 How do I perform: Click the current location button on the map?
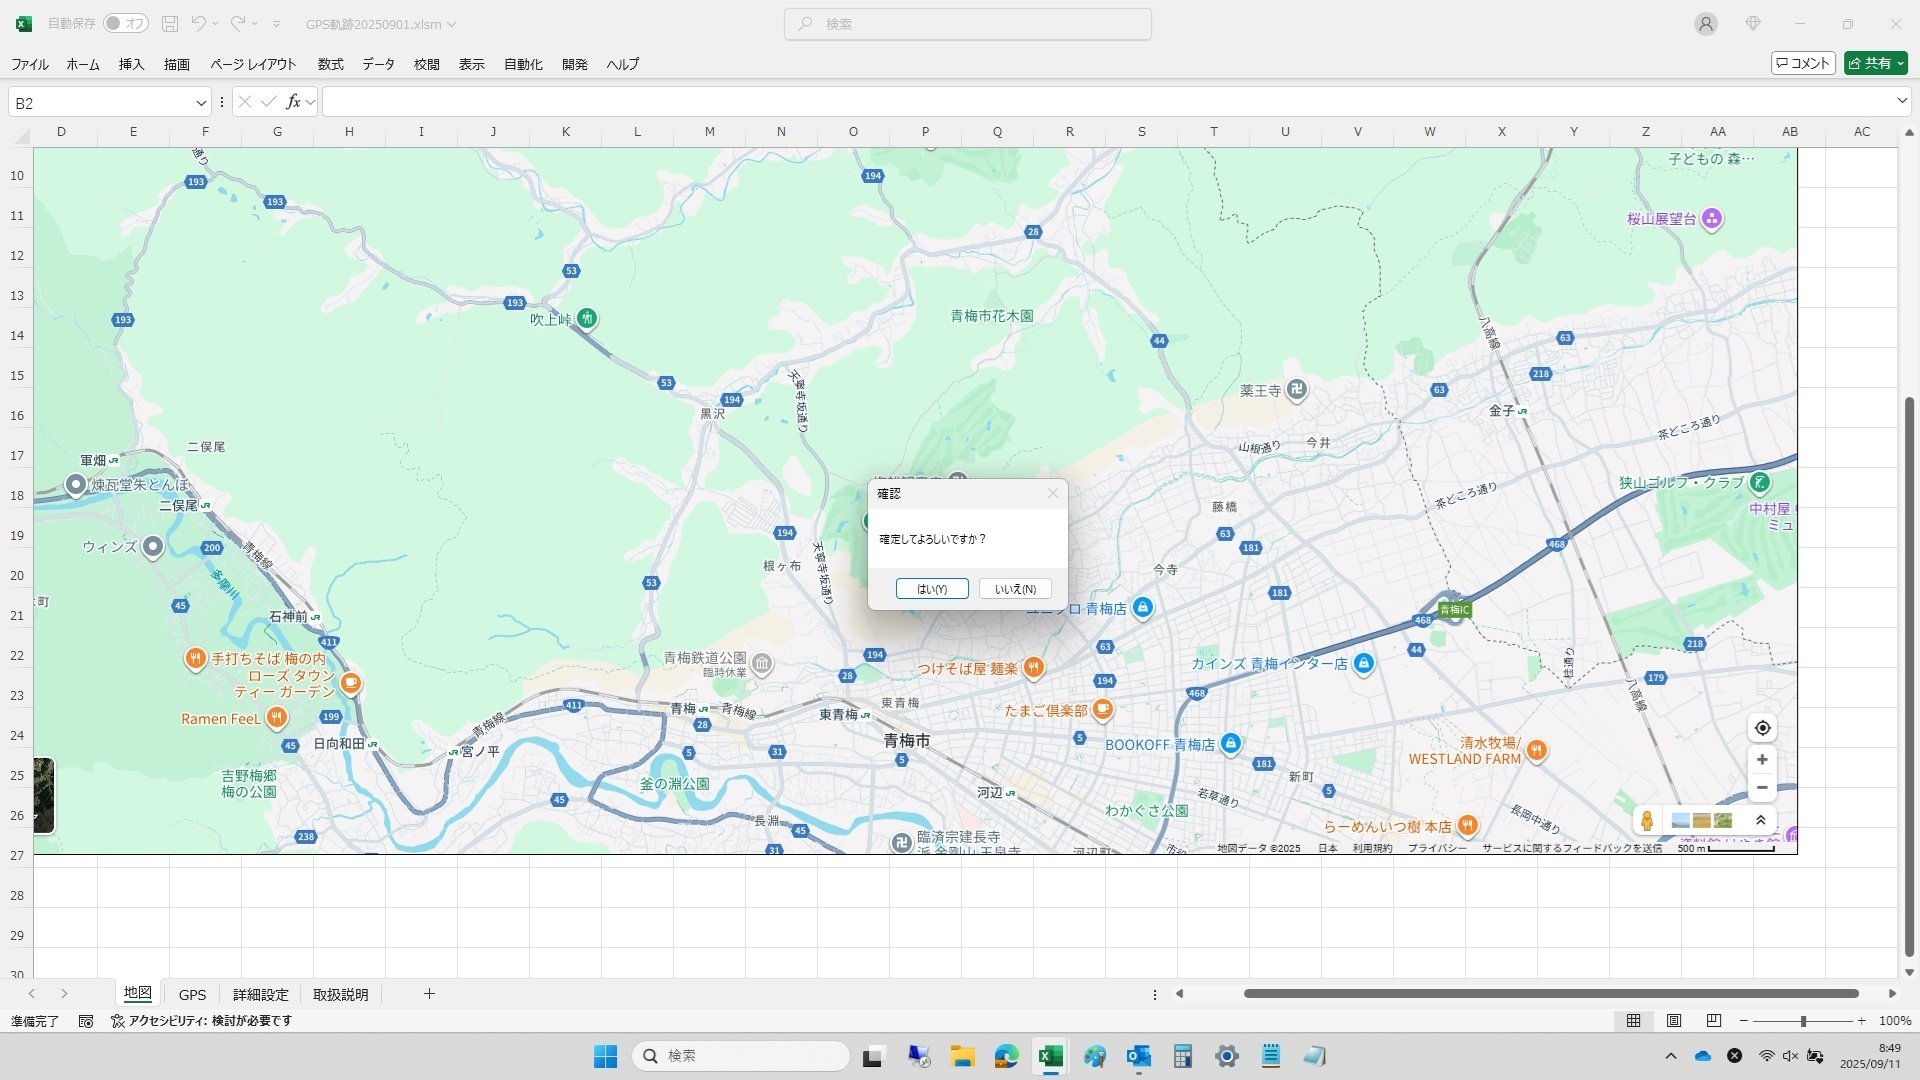[x=1762, y=727]
